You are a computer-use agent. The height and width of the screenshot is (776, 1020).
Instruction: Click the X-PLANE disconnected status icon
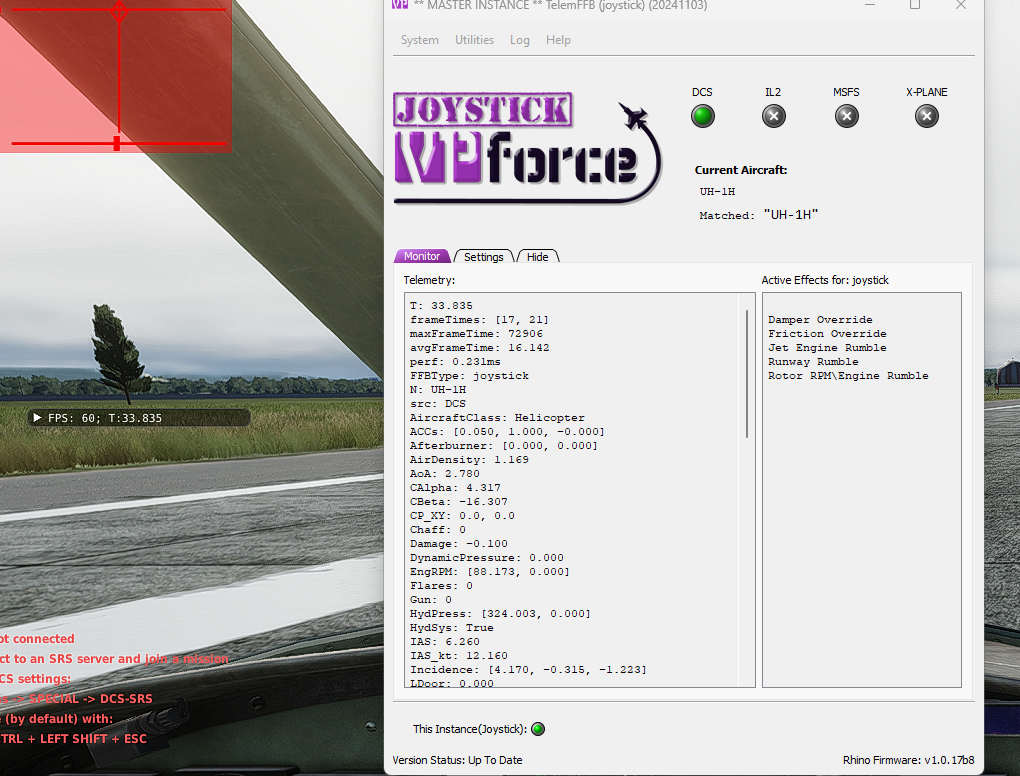click(926, 116)
